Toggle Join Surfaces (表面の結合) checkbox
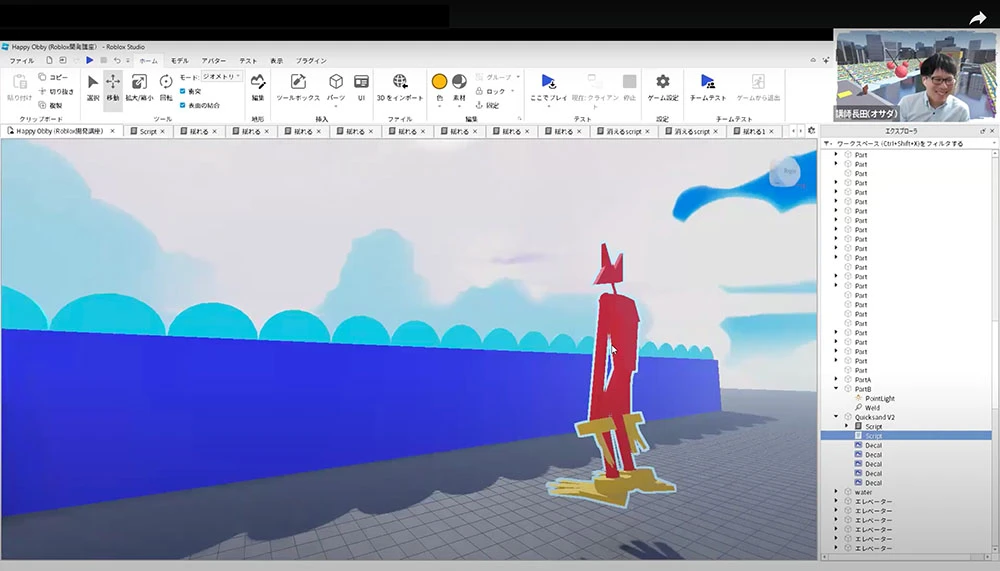This screenshot has width=1000, height=571. click(x=182, y=105)
